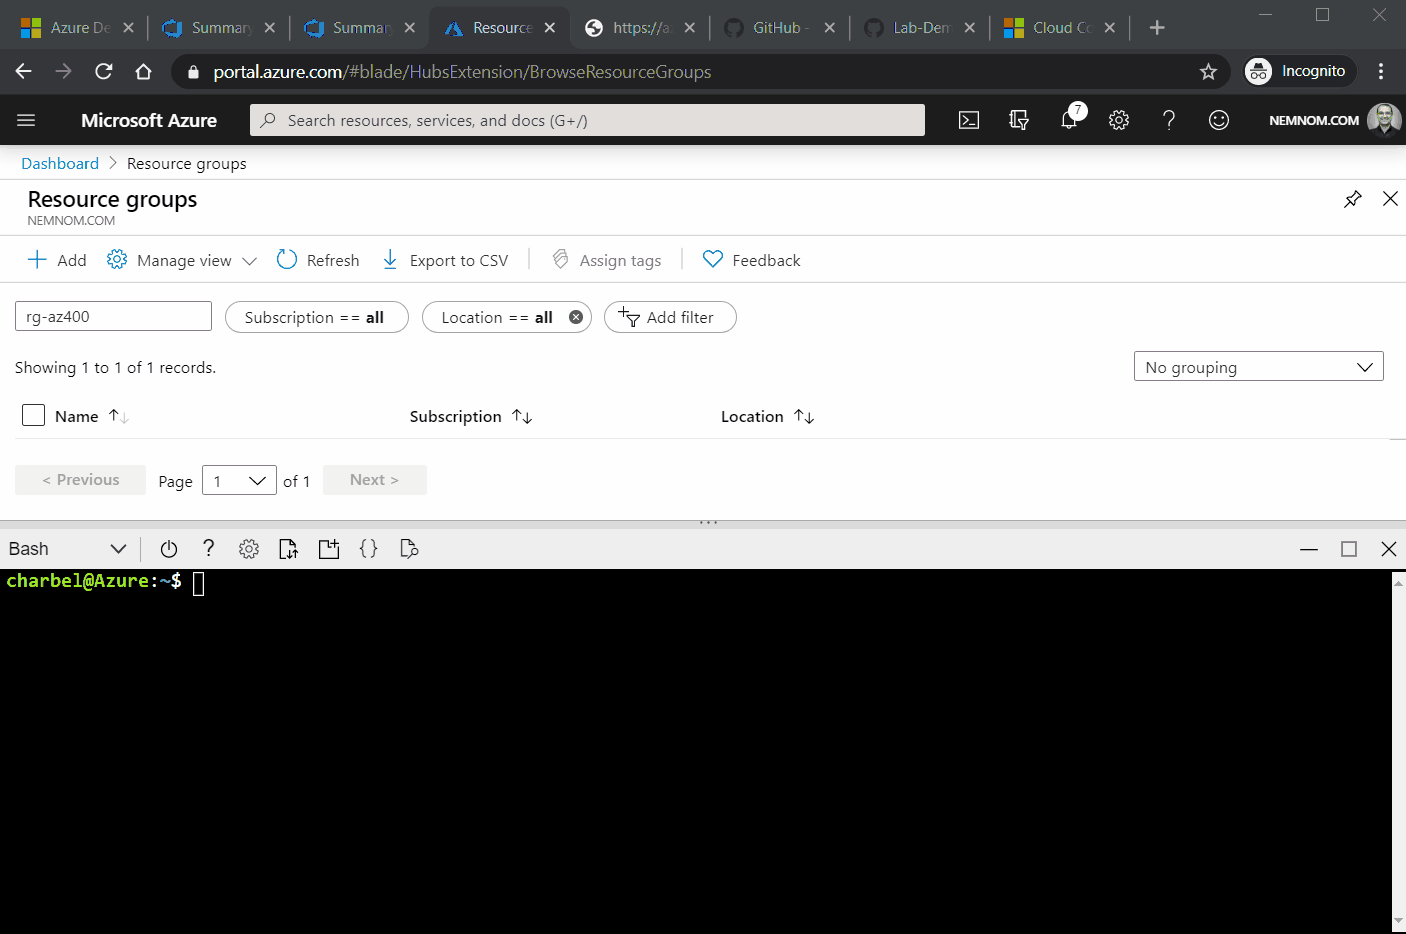
Task: Click the Microsoft Azure logo text
Action: (x=149, y=120)
